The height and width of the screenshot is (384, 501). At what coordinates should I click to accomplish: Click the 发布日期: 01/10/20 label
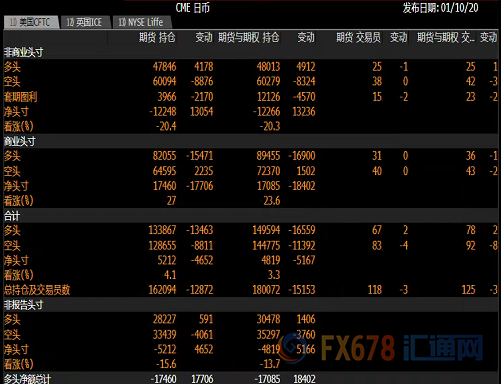440,8
